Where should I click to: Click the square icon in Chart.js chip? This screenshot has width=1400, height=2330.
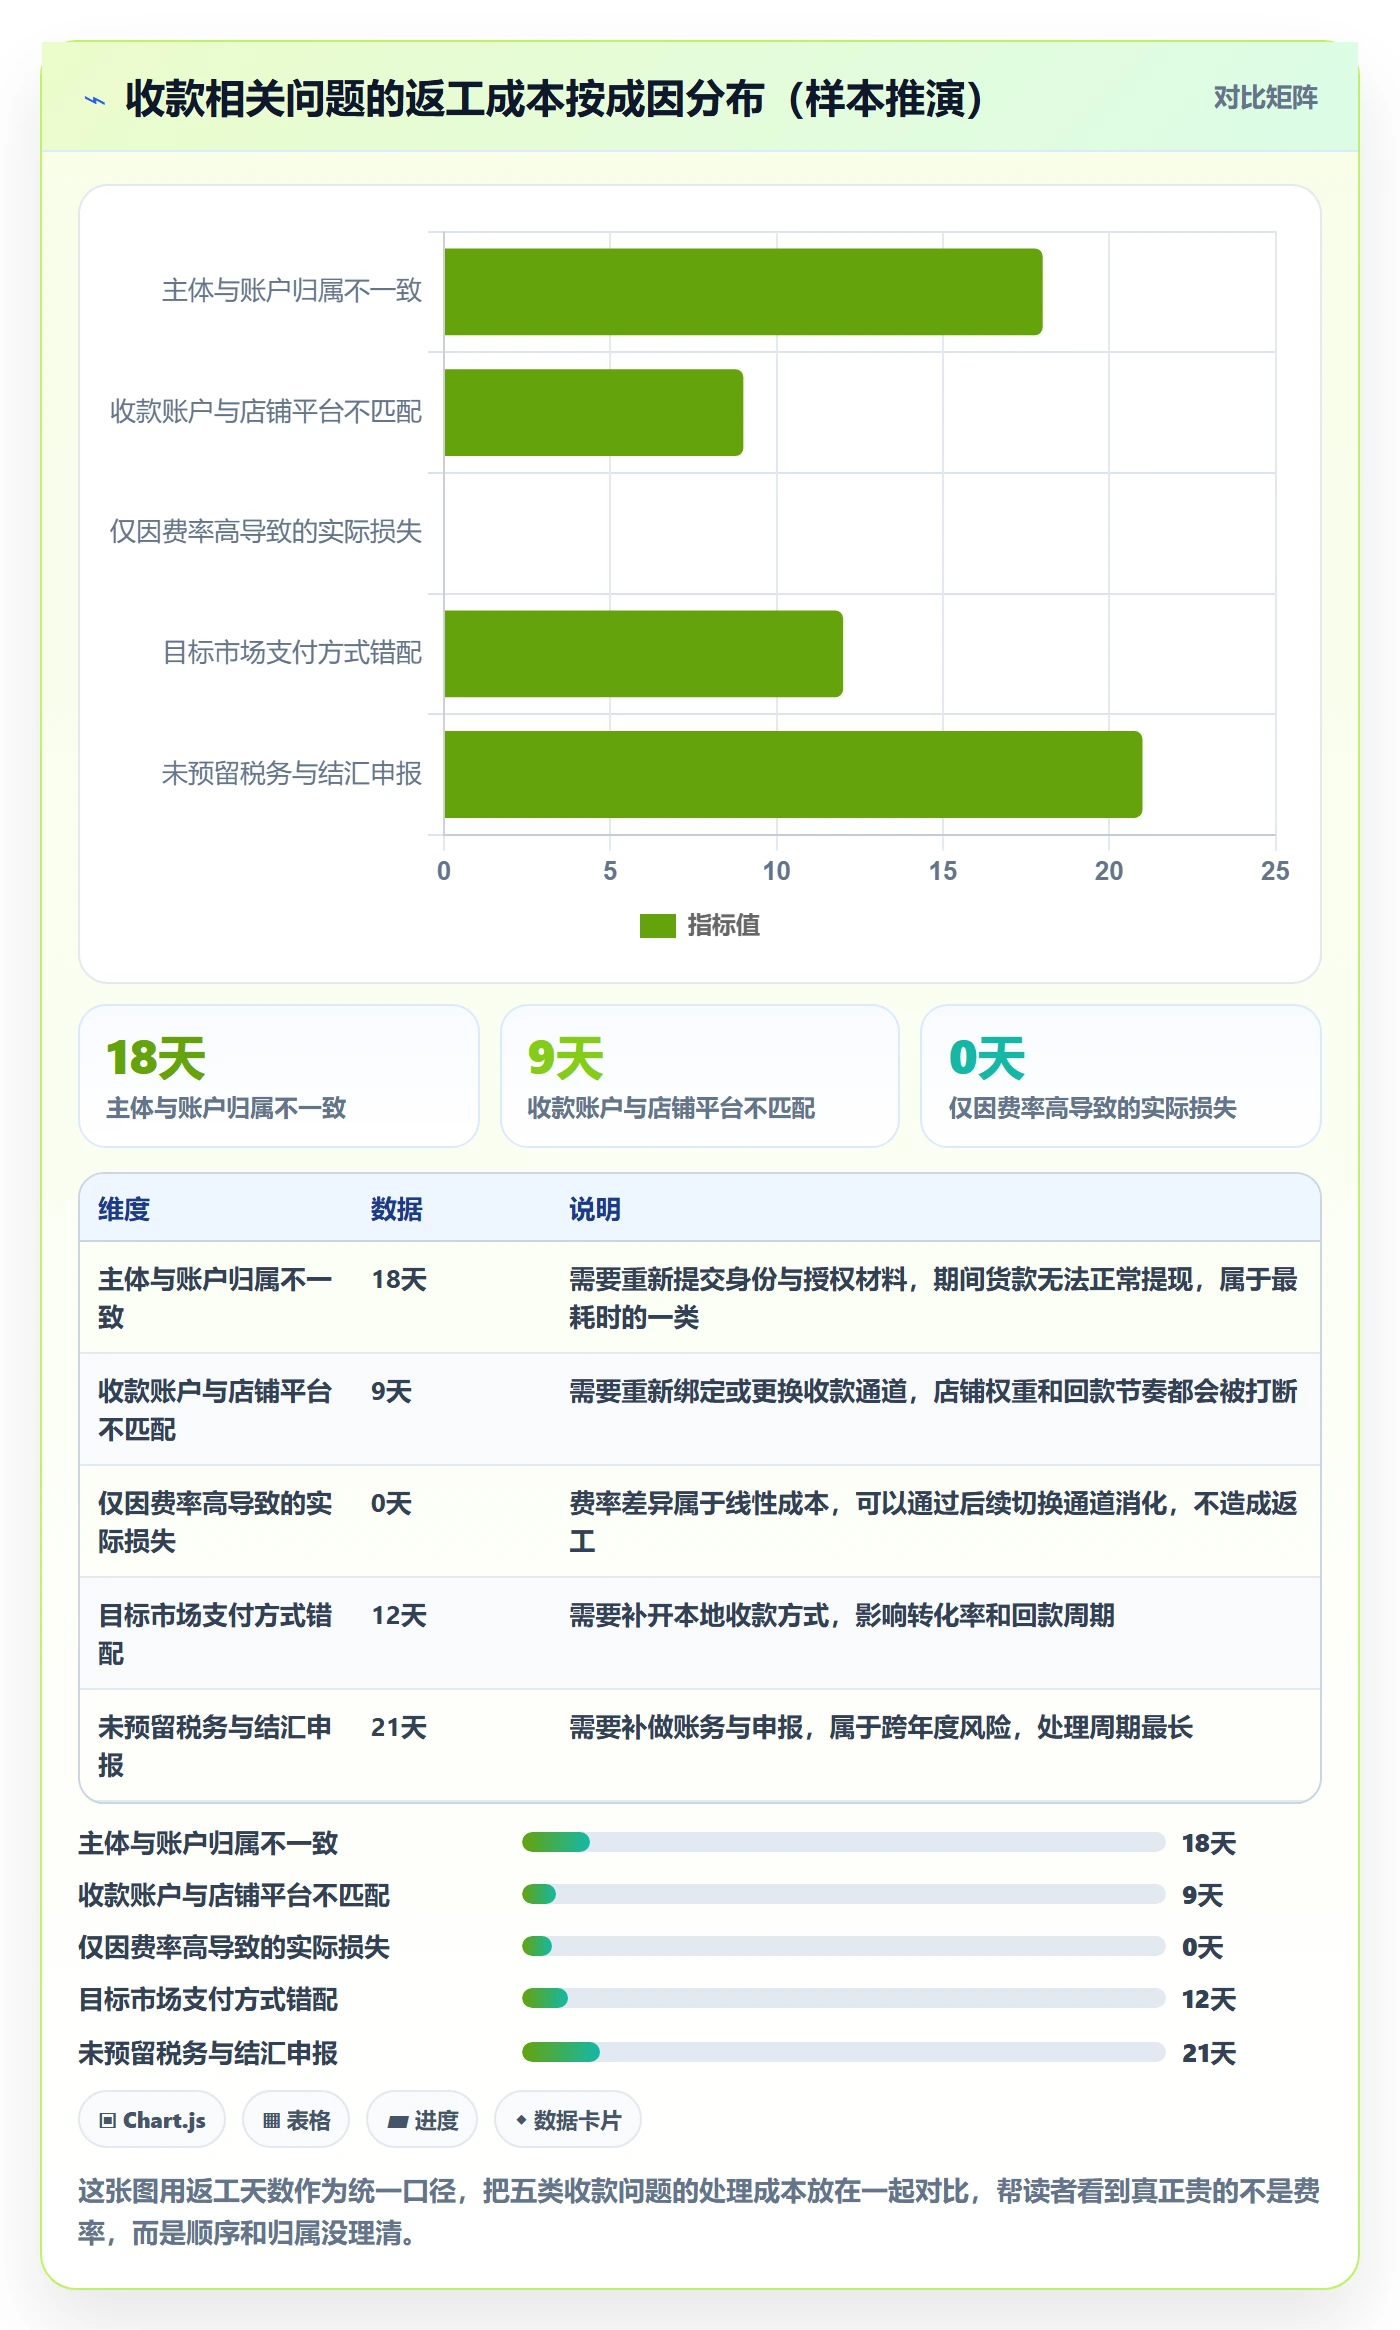pyautogui.click(x=107, y=2120)
